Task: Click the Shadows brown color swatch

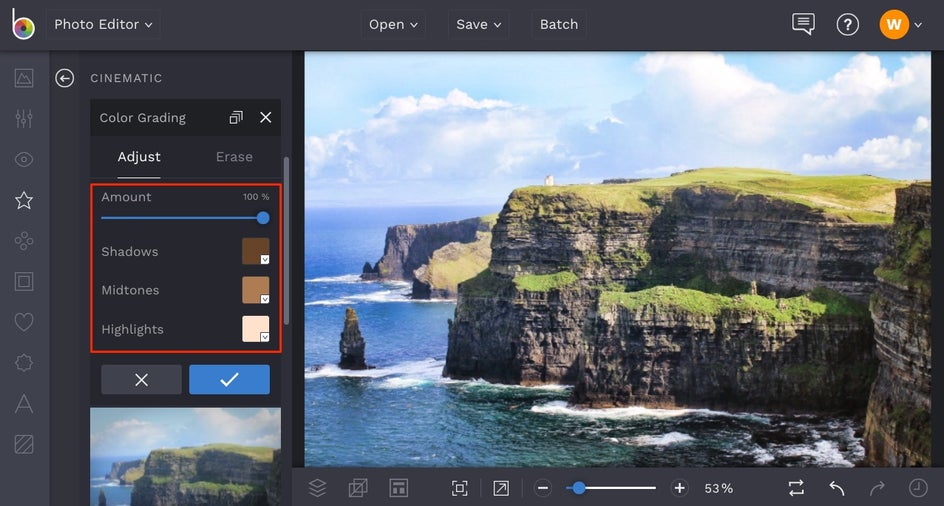Action: [255, 251]
